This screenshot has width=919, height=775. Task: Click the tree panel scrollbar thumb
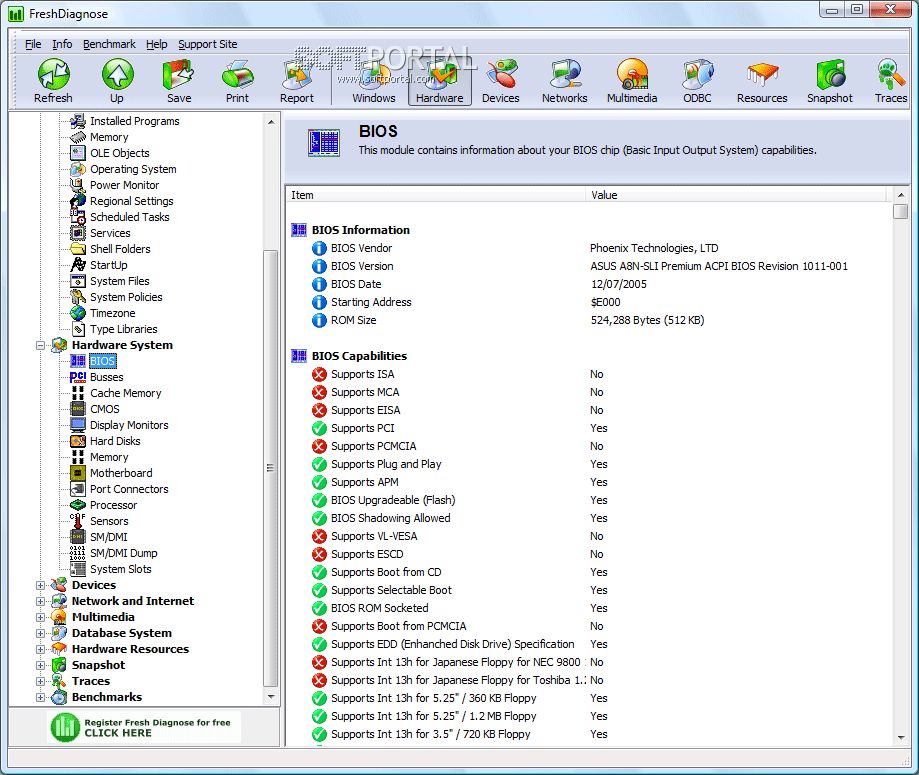[270, 468]
